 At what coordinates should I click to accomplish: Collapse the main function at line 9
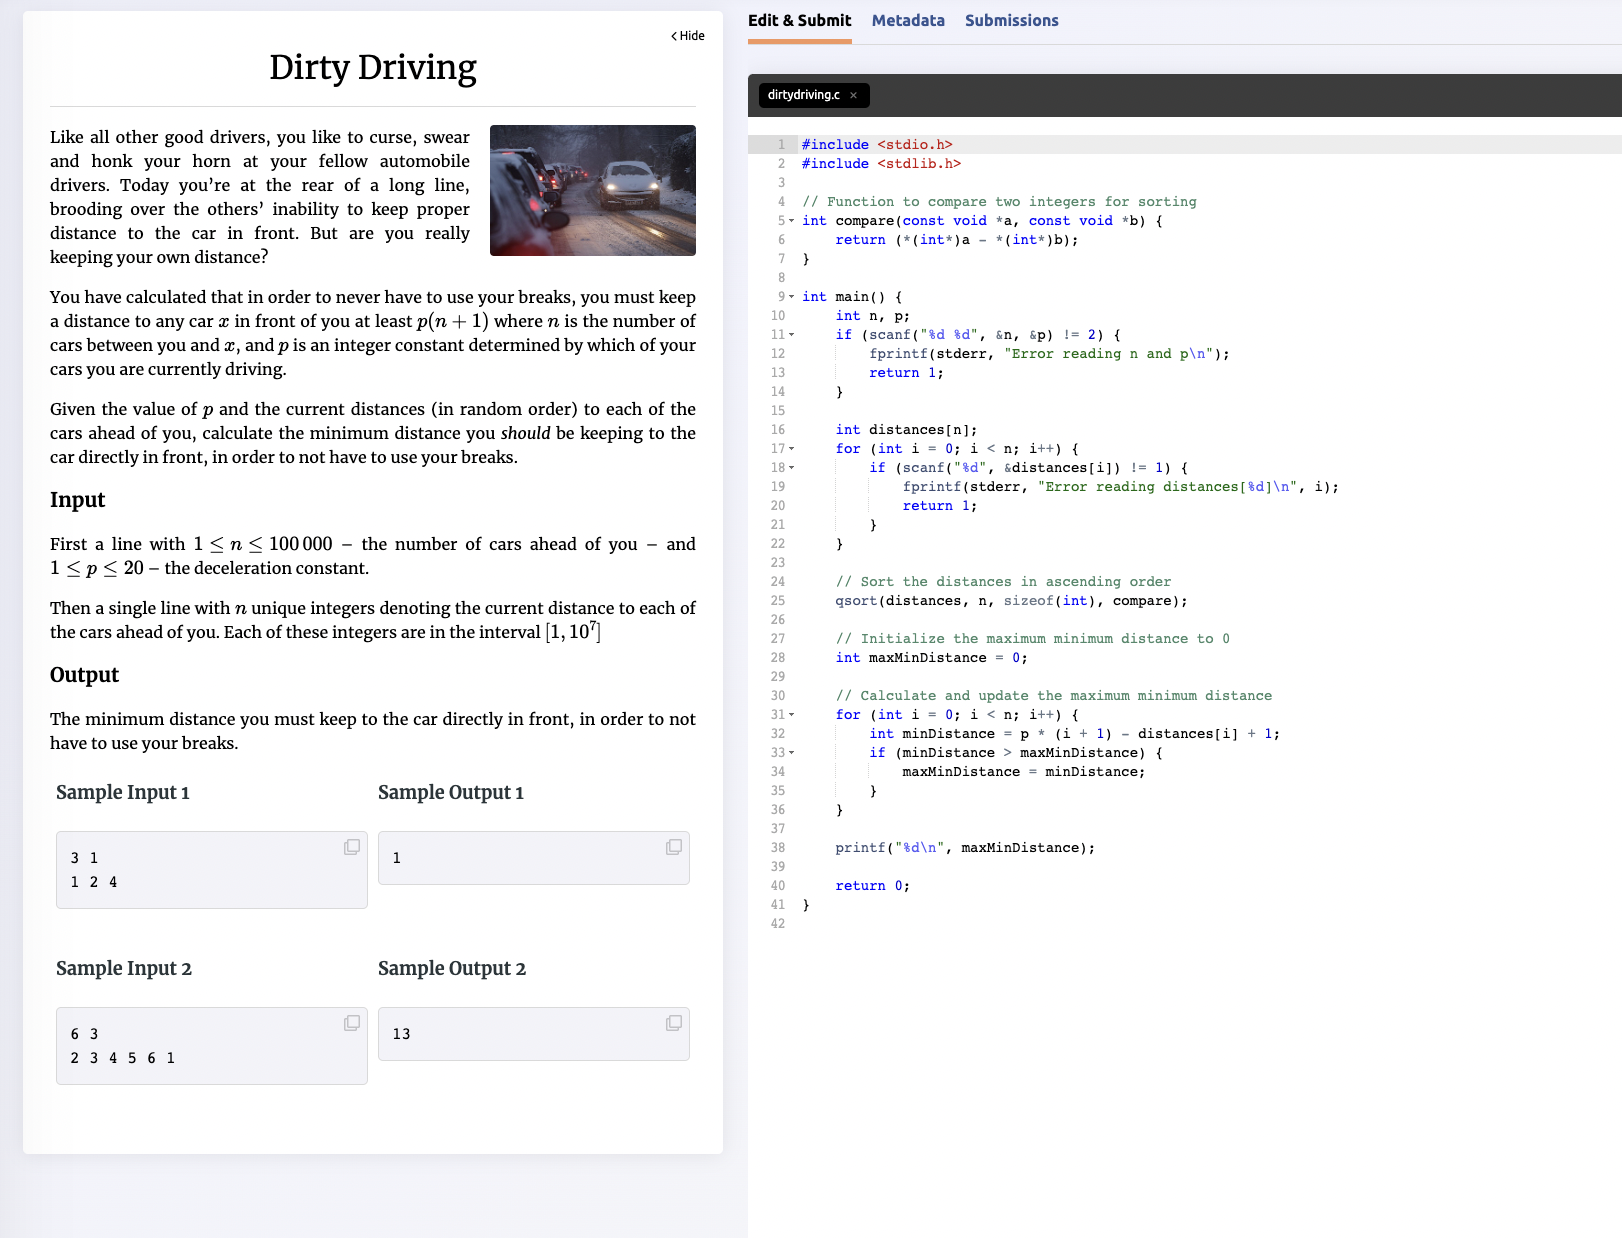[x=792, y=296]
